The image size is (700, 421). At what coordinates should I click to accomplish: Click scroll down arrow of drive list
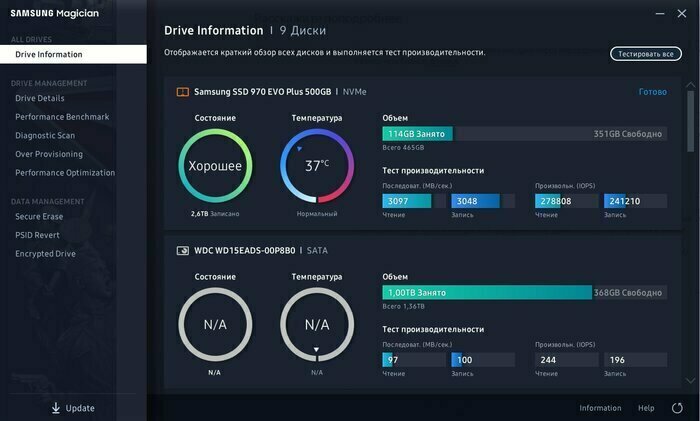(x=691, y=380)
